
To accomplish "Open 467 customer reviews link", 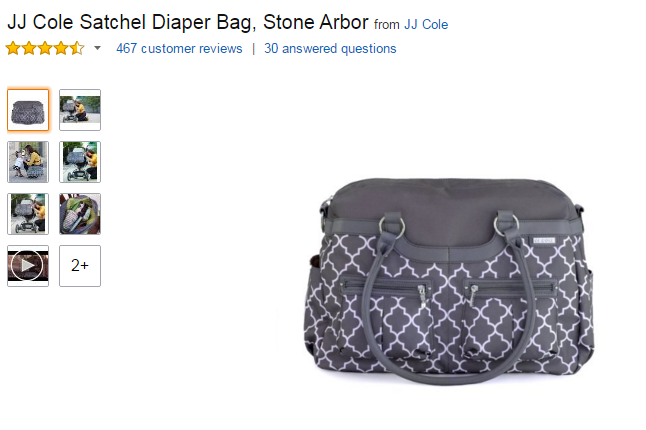I will point(179,49).
